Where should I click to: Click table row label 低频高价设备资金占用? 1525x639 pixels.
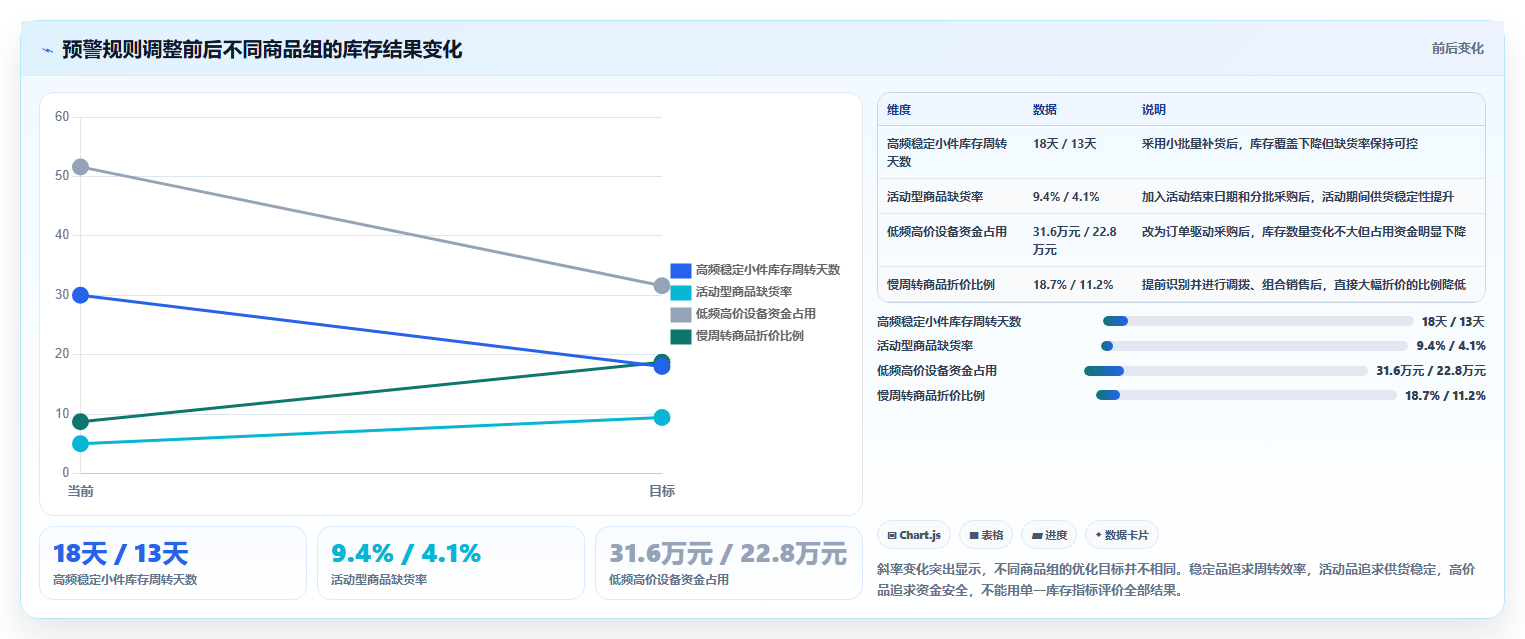(x=947, y=232)
